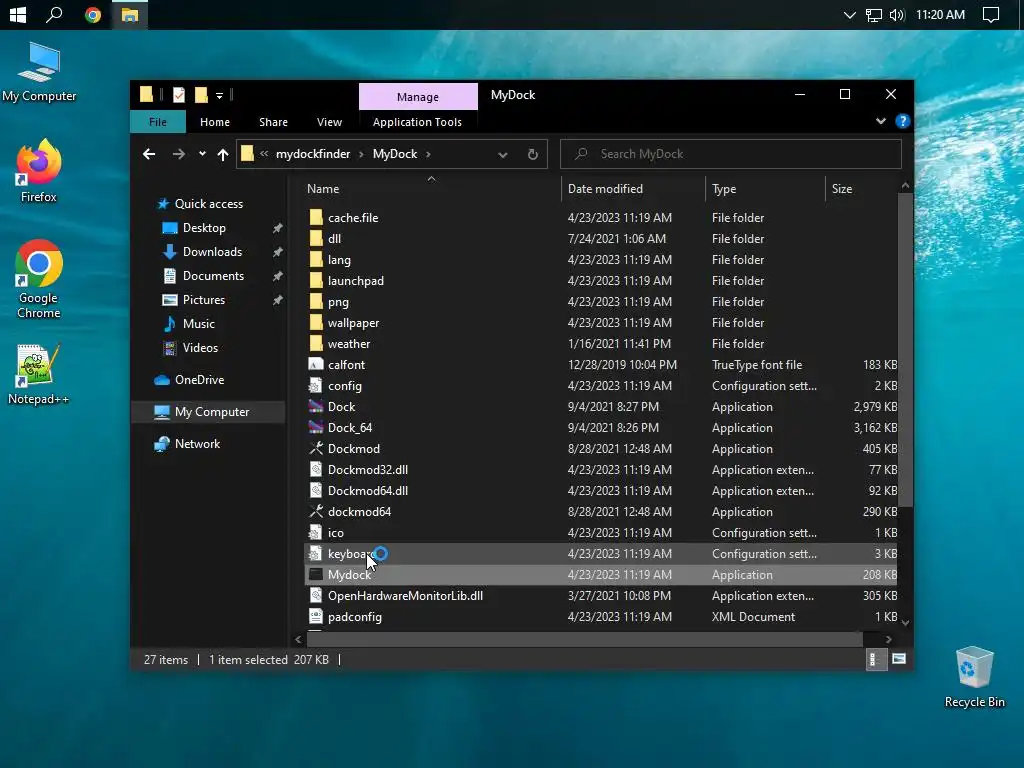The height and width of the screenshot is (768, 1024).
Task: Open Google Chrome desktop shortcut
Action: coord(39,279)
